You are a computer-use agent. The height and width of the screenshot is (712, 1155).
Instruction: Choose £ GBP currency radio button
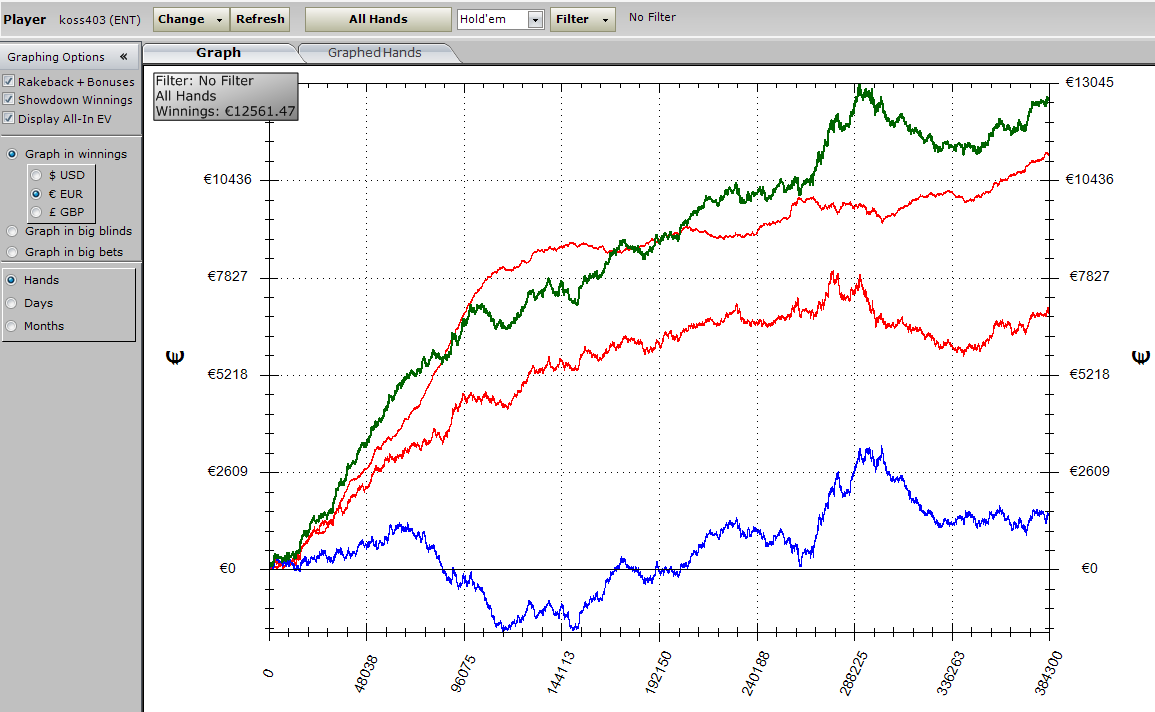coord(37,212)
